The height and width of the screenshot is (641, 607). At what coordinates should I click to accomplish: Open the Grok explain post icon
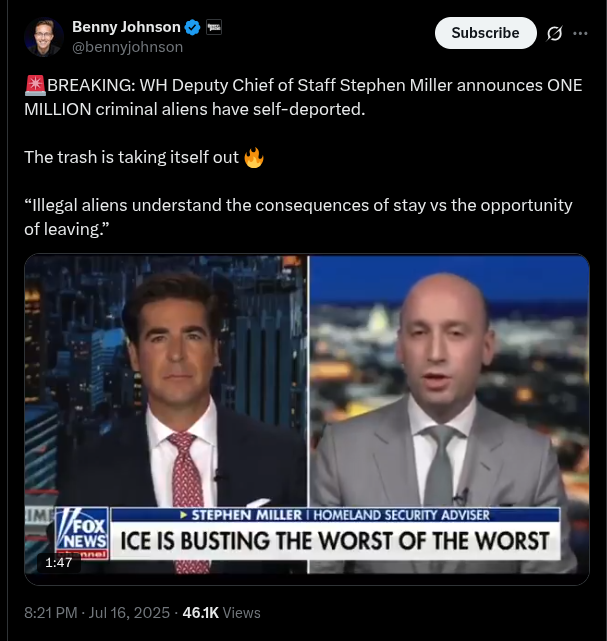point(554,33)
